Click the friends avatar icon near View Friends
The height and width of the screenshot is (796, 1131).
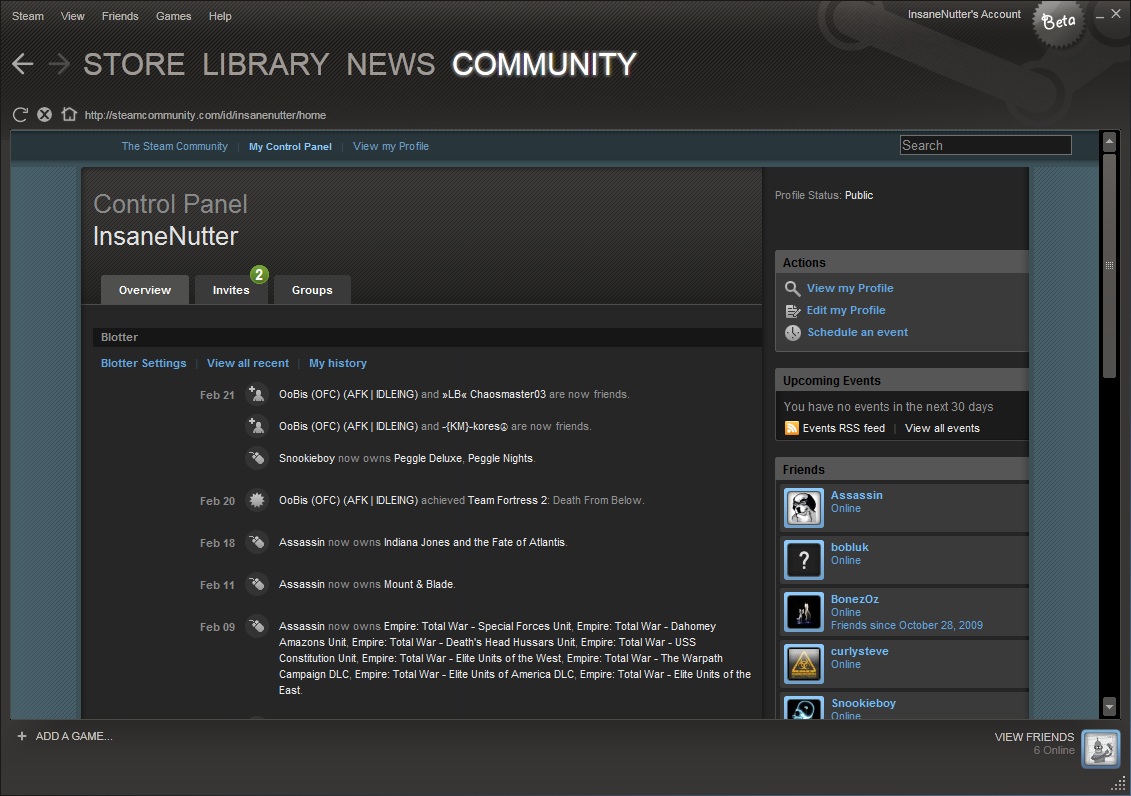pyautogui.click(x=1101, y=748)
